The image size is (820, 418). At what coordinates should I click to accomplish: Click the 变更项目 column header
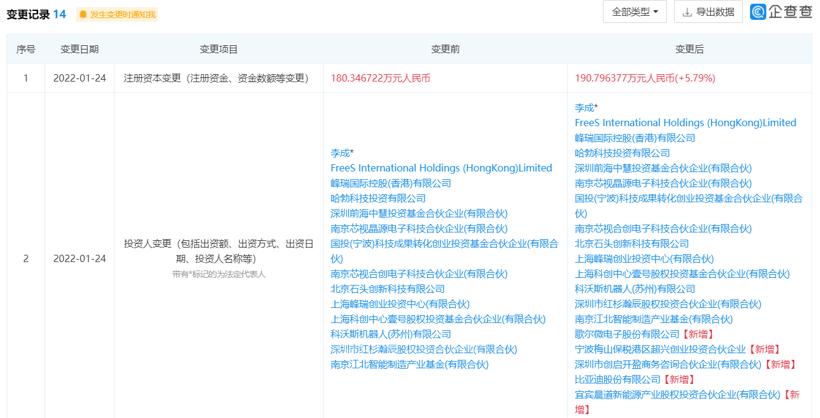tap(218, 48)
